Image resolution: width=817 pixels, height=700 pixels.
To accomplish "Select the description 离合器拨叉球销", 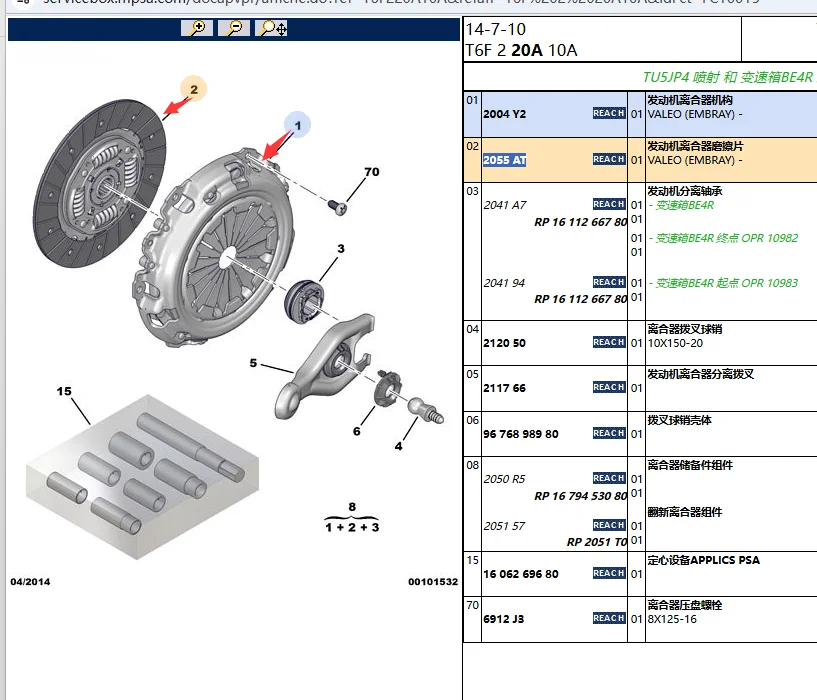I will (x=685, y=329).
